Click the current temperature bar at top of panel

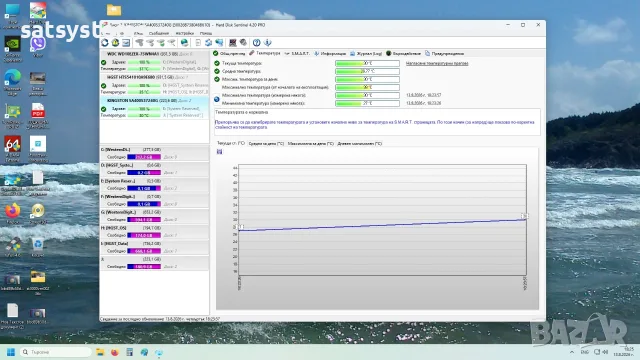[367, 63]
